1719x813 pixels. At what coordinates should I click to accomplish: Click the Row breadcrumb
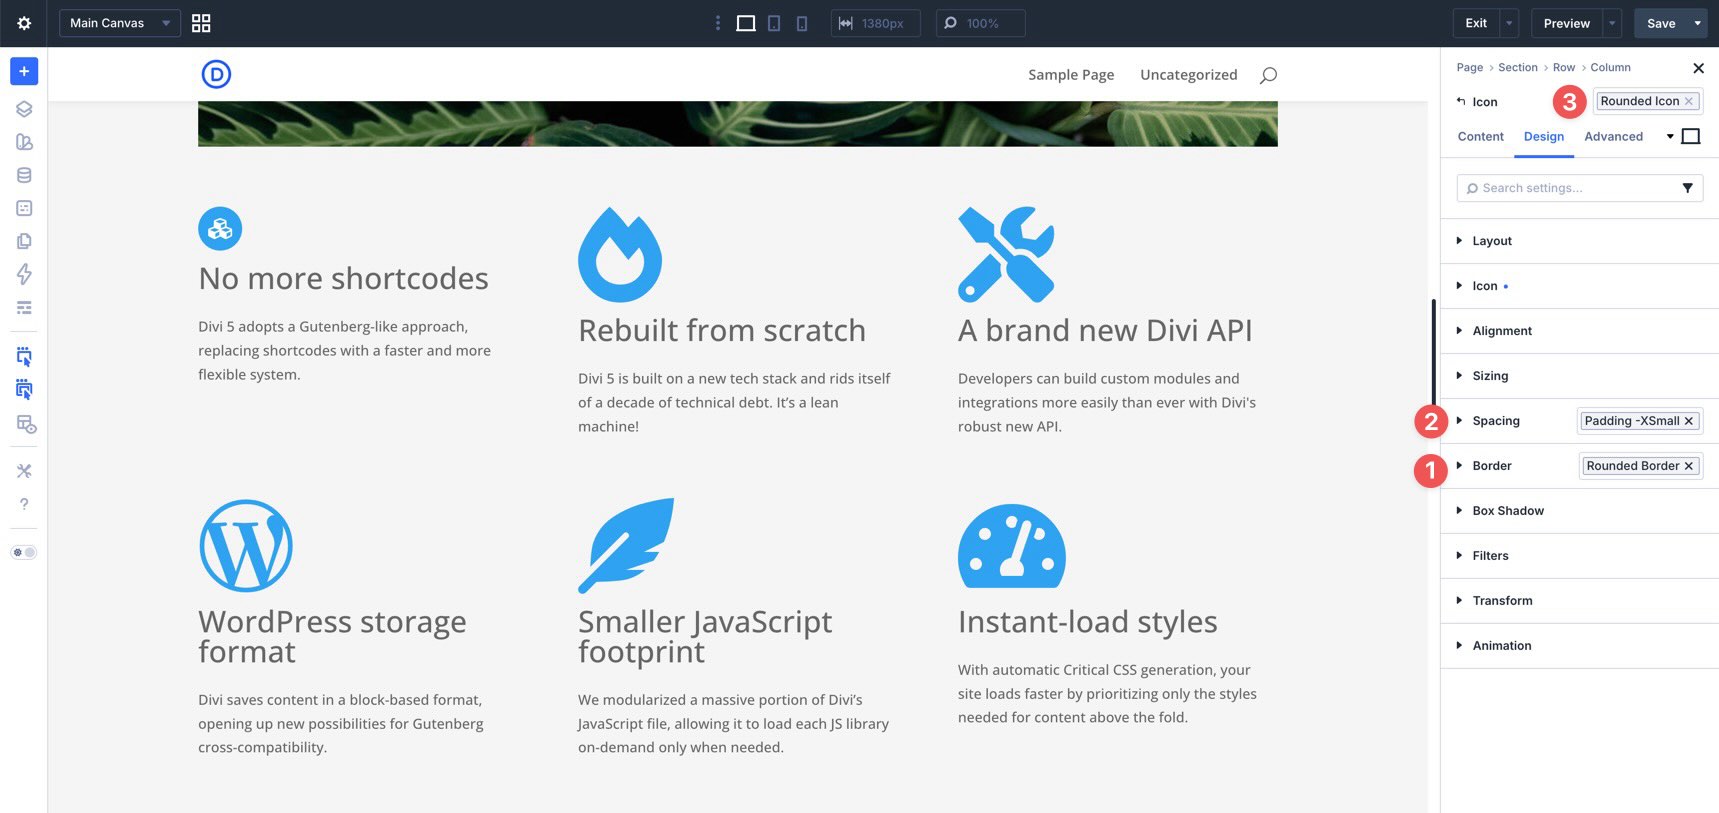pos(1563,68)
